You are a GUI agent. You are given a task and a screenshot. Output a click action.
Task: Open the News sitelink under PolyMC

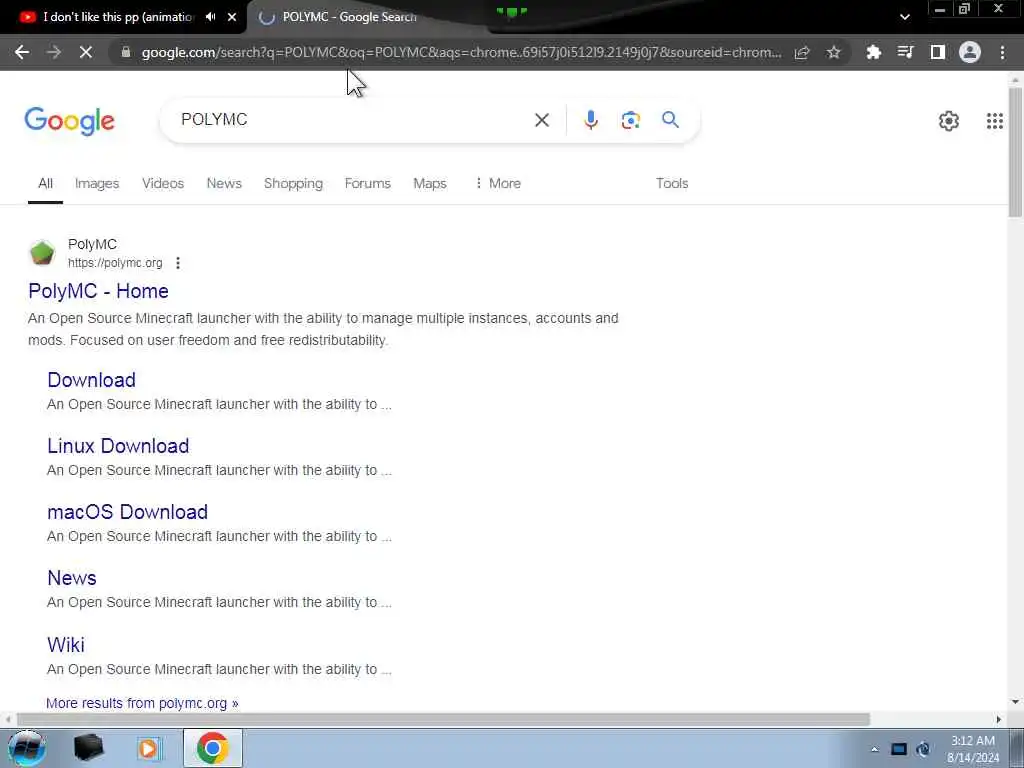(x=72, y=578)
